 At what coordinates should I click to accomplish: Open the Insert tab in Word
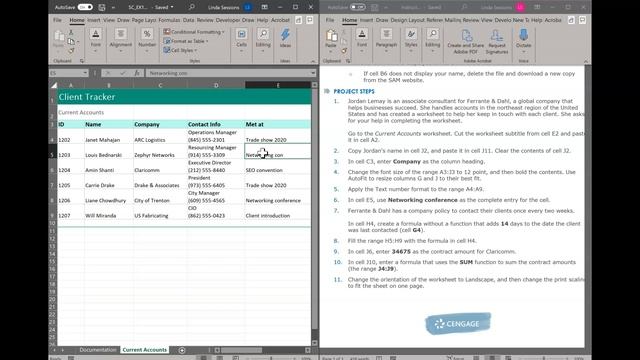click(x=366, y=20)
